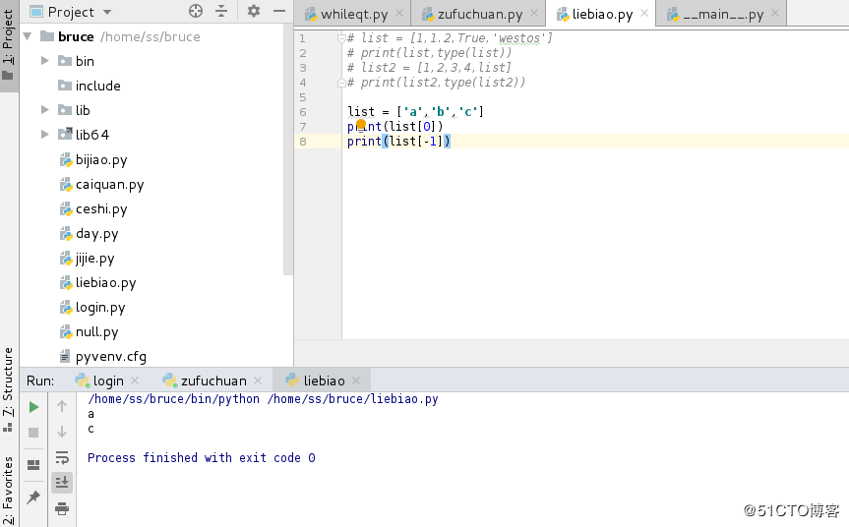
Task: Click the Project tree vertical scrollbar
Action: (x=288, y=149)
